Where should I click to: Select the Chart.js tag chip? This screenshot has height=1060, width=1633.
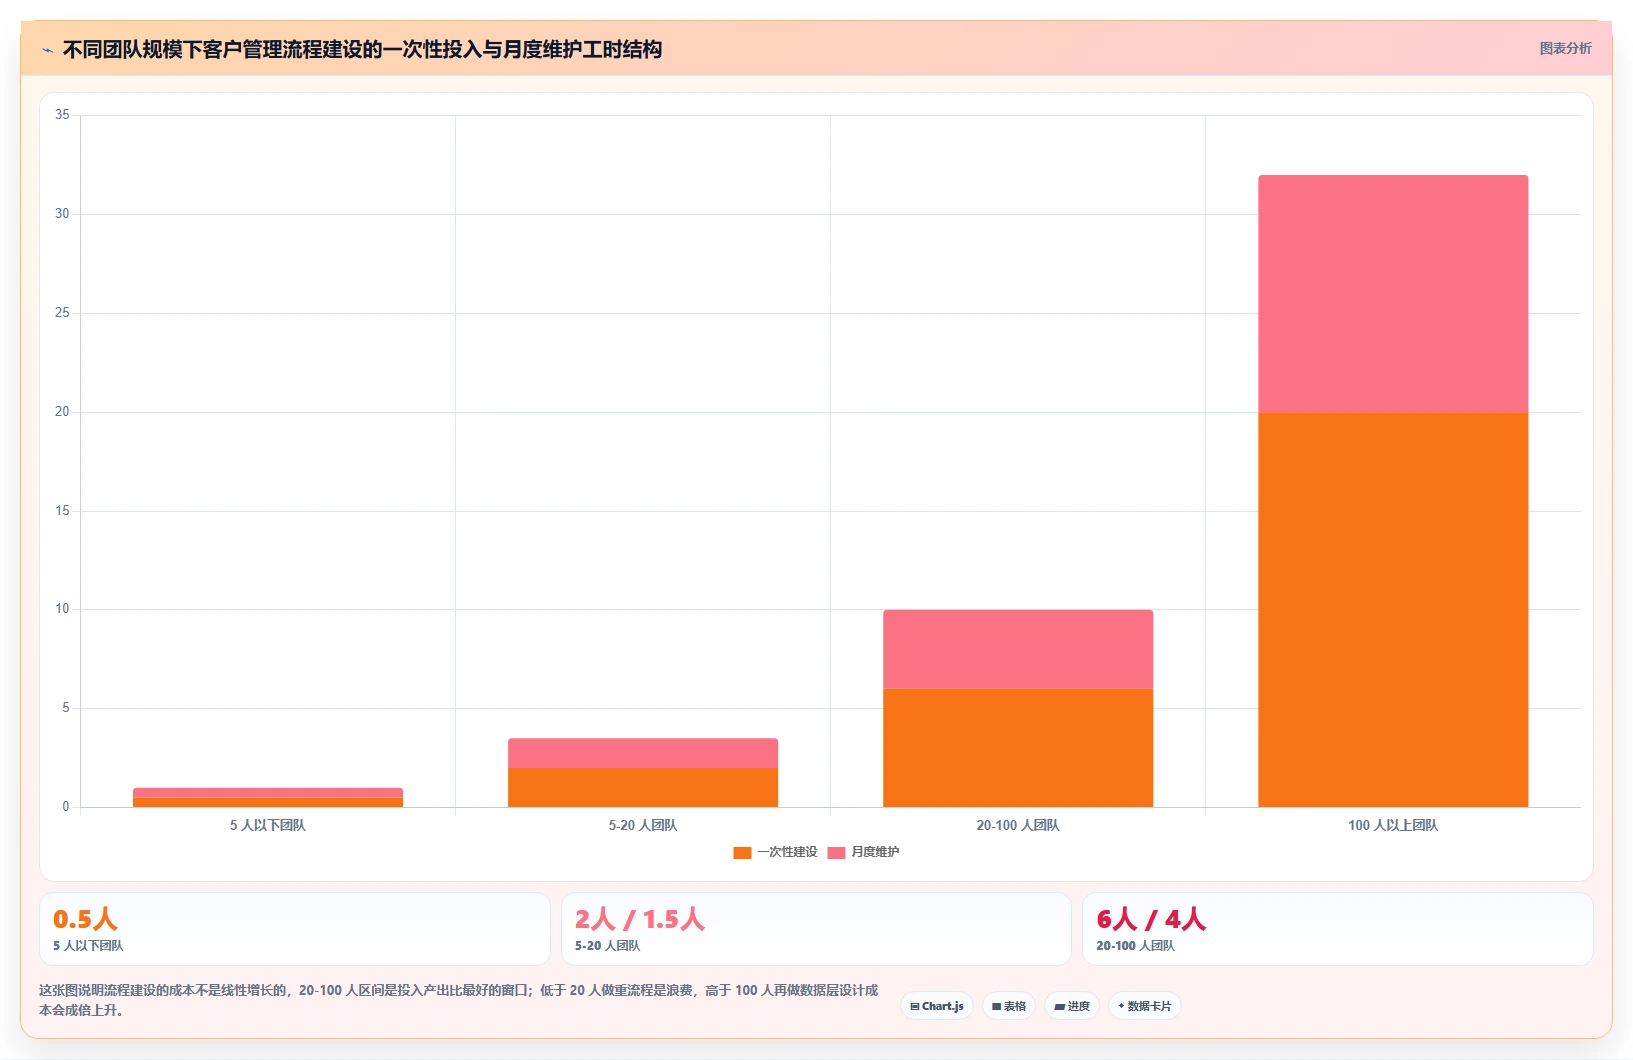point(937,1006)
